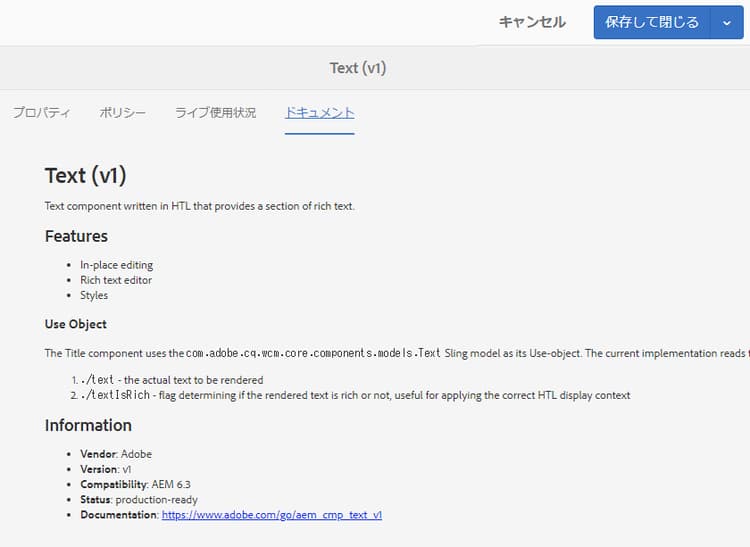Click the キャンセル button

532,22
